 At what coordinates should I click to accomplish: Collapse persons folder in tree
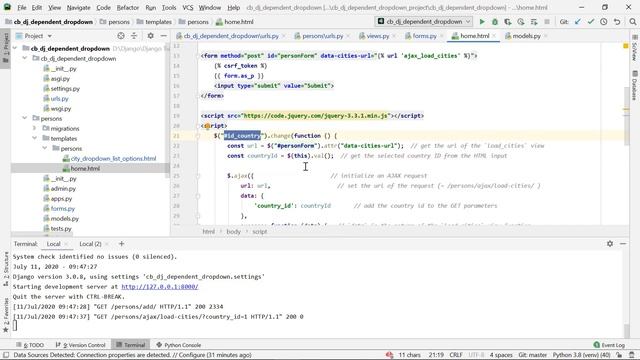(x=25, y=118)
